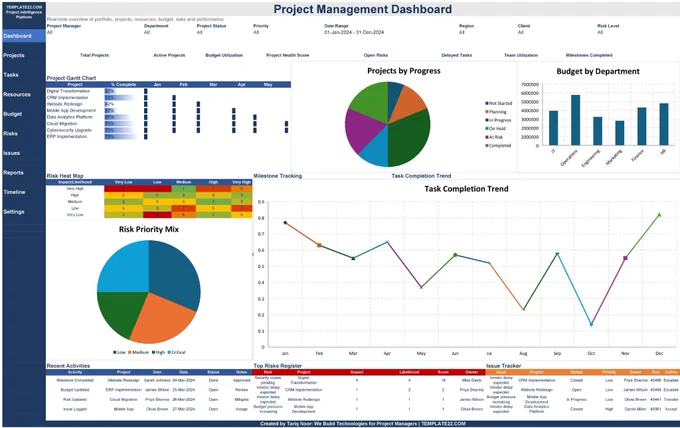Open the Project Status filter value

click(x=199, y=32)
